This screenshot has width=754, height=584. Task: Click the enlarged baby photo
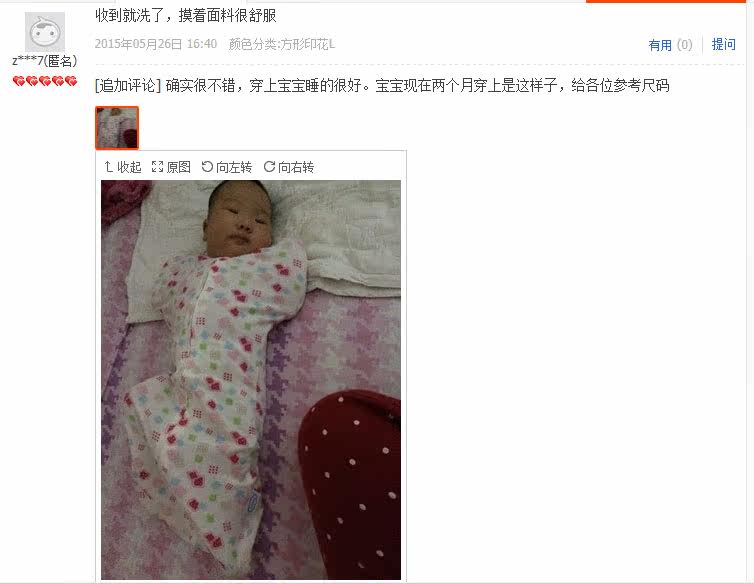(x=251, y=380)
